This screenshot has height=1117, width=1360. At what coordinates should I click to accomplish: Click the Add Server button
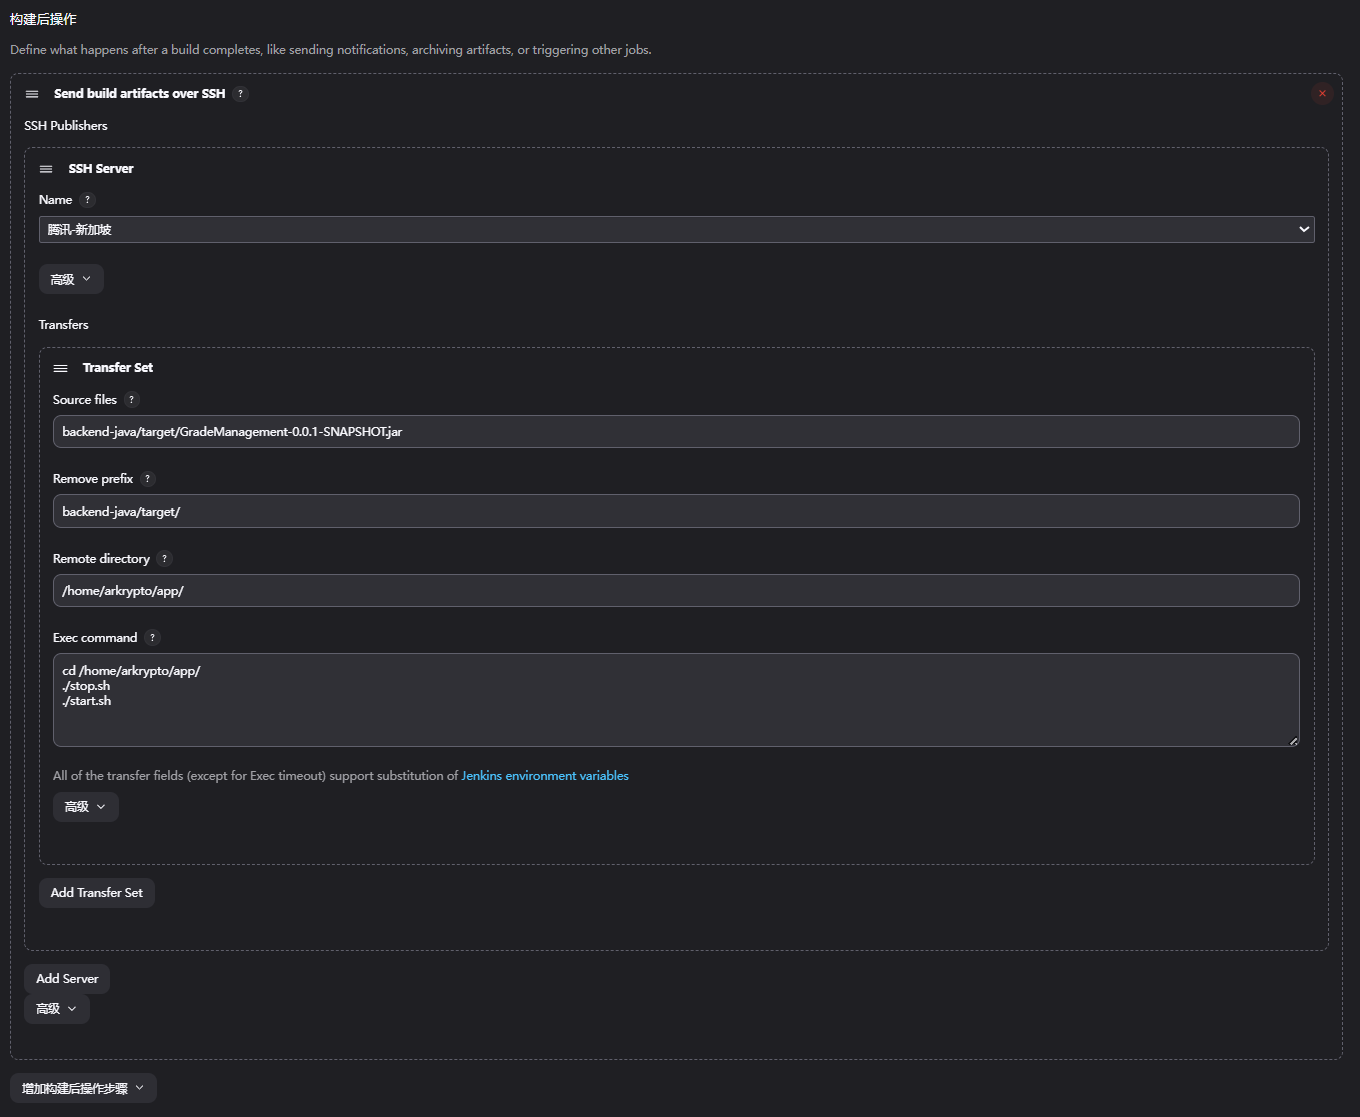click(67, 979)
